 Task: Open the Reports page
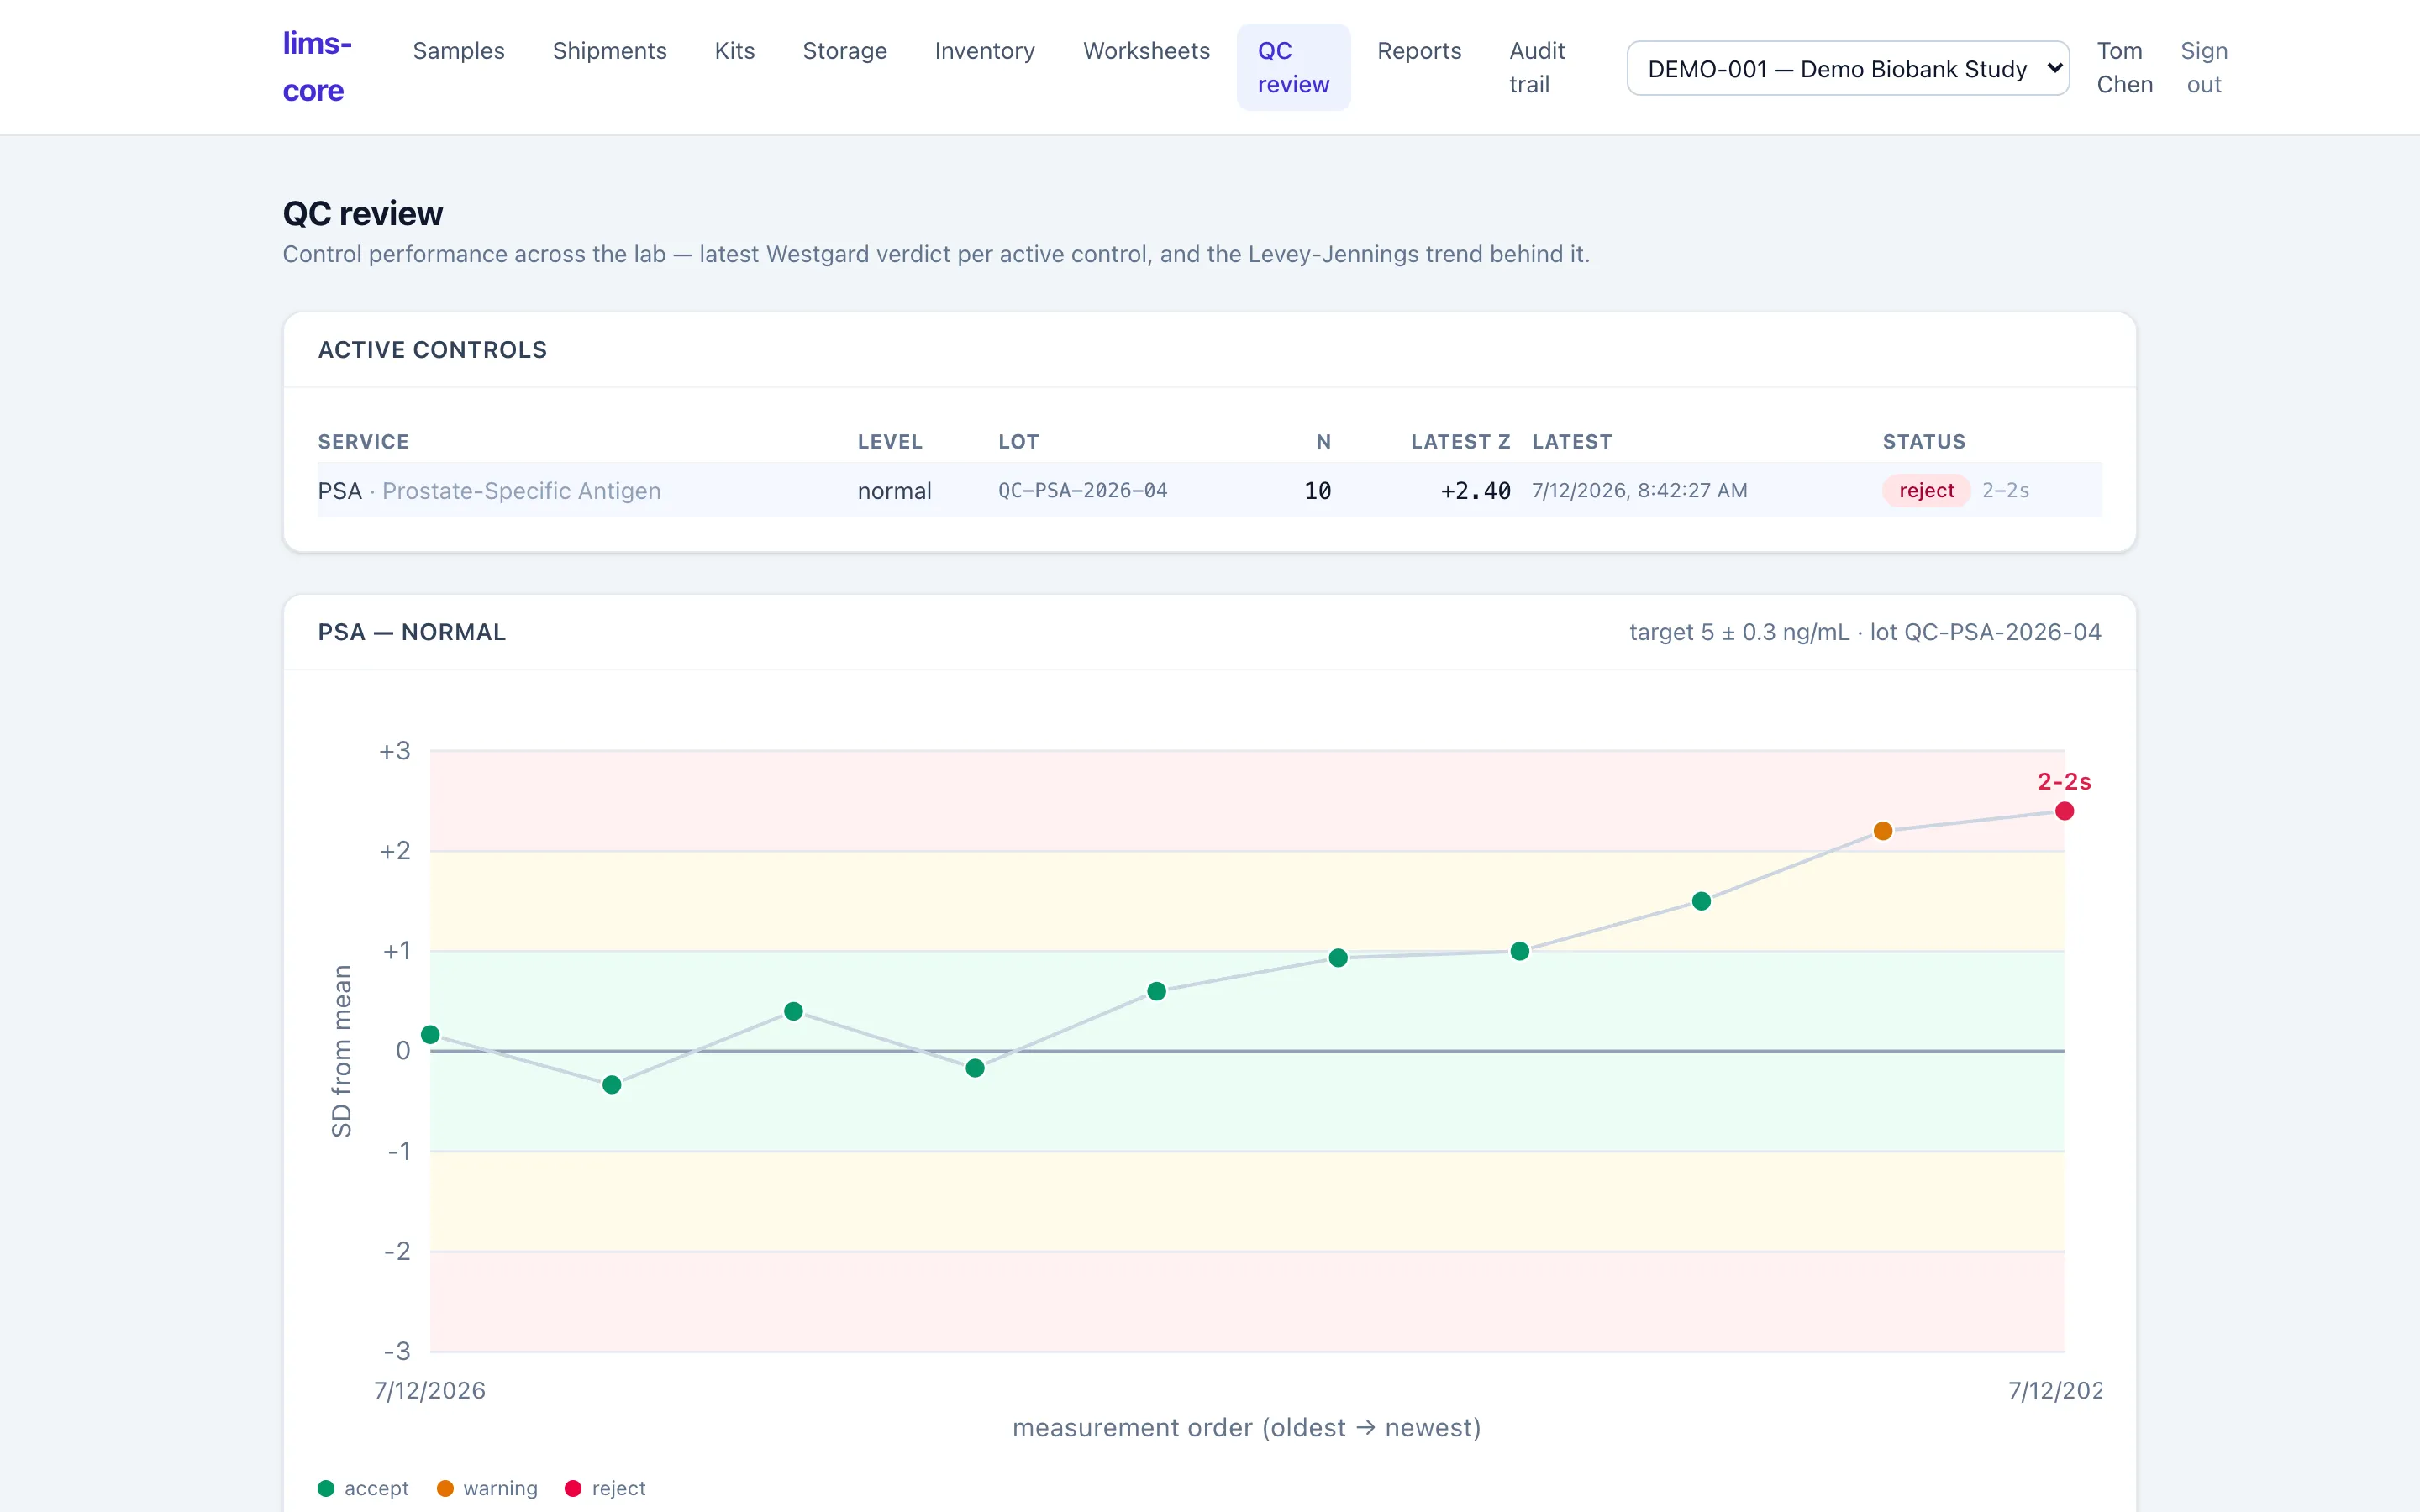click(1419, 51)
